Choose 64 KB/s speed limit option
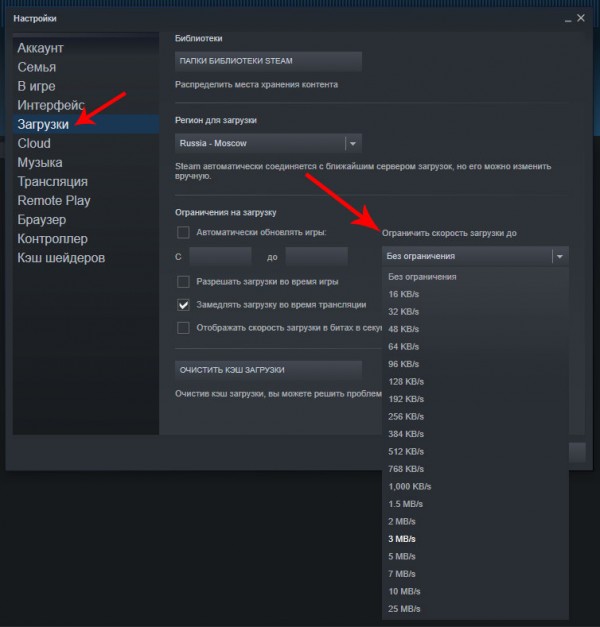This screenshot has width=600, height=627. click(x=475, y=347)
